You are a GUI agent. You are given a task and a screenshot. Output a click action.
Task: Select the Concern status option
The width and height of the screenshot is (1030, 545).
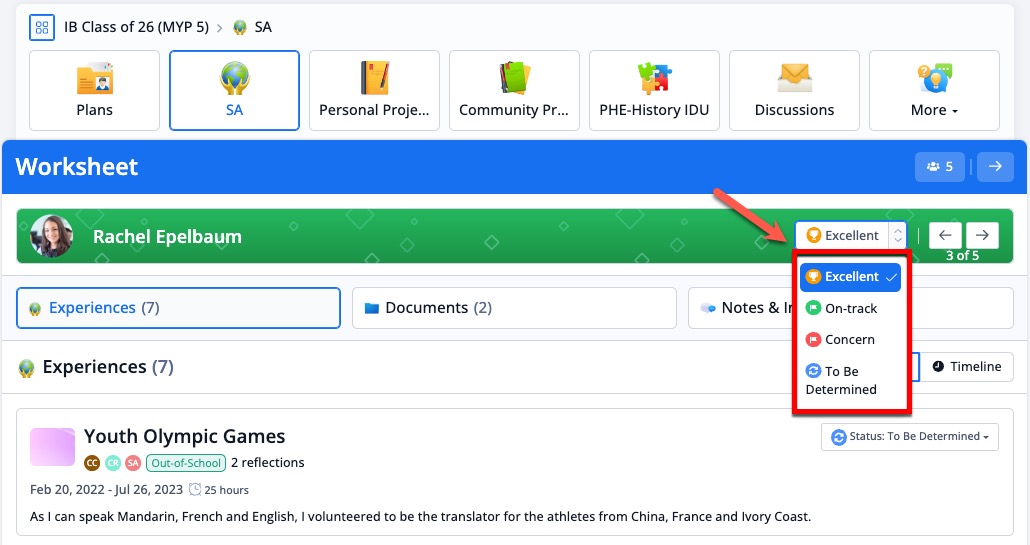pos(850,340)
